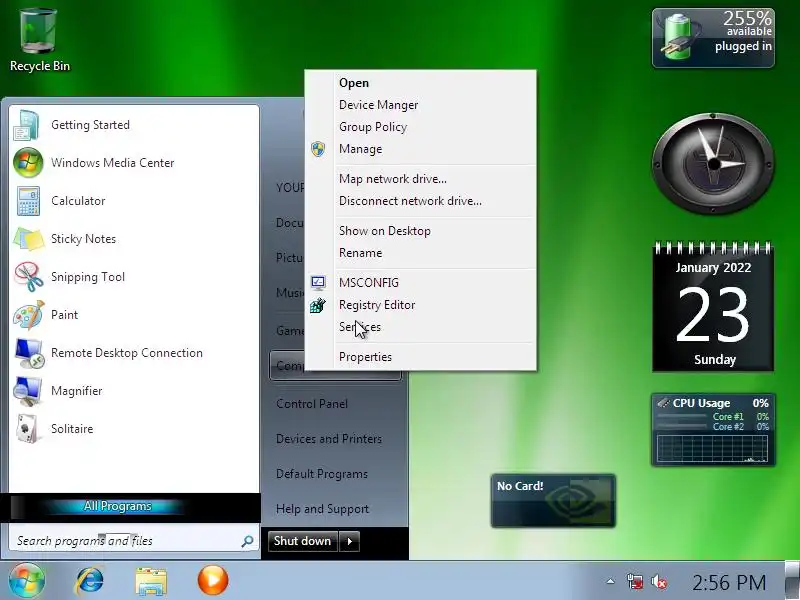Image resolution: width=800 pixels, height=600 pixels.
Task: Select Services in context menu
Action: click(x=420, y=327)
